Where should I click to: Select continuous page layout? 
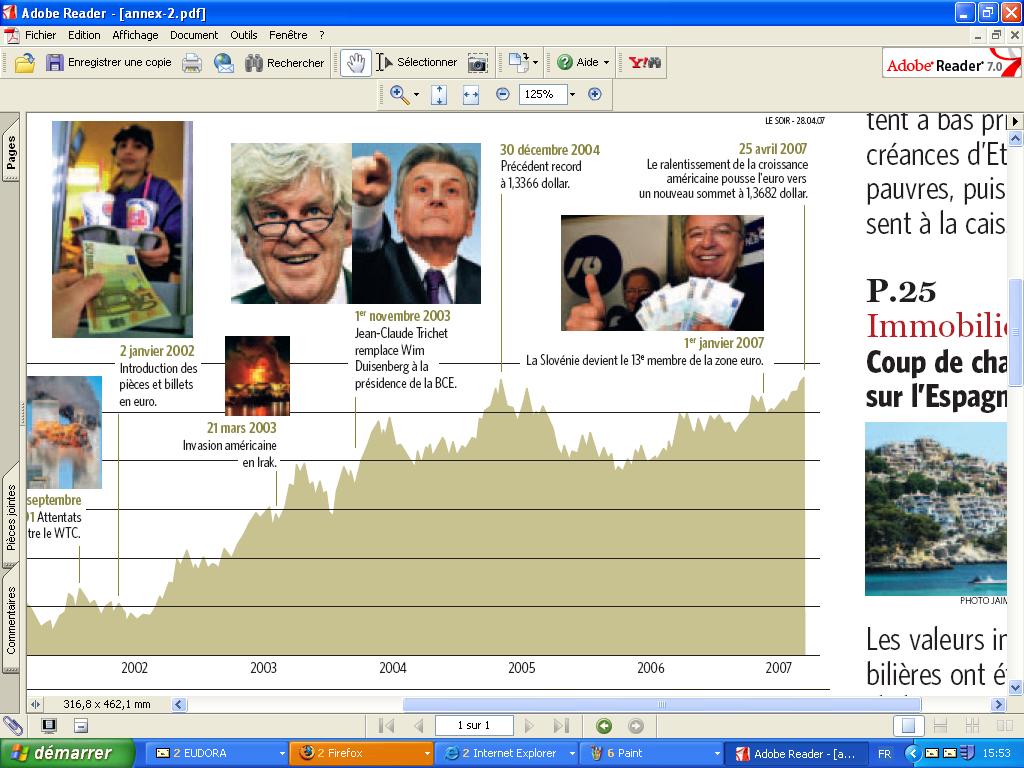[940, 726]
